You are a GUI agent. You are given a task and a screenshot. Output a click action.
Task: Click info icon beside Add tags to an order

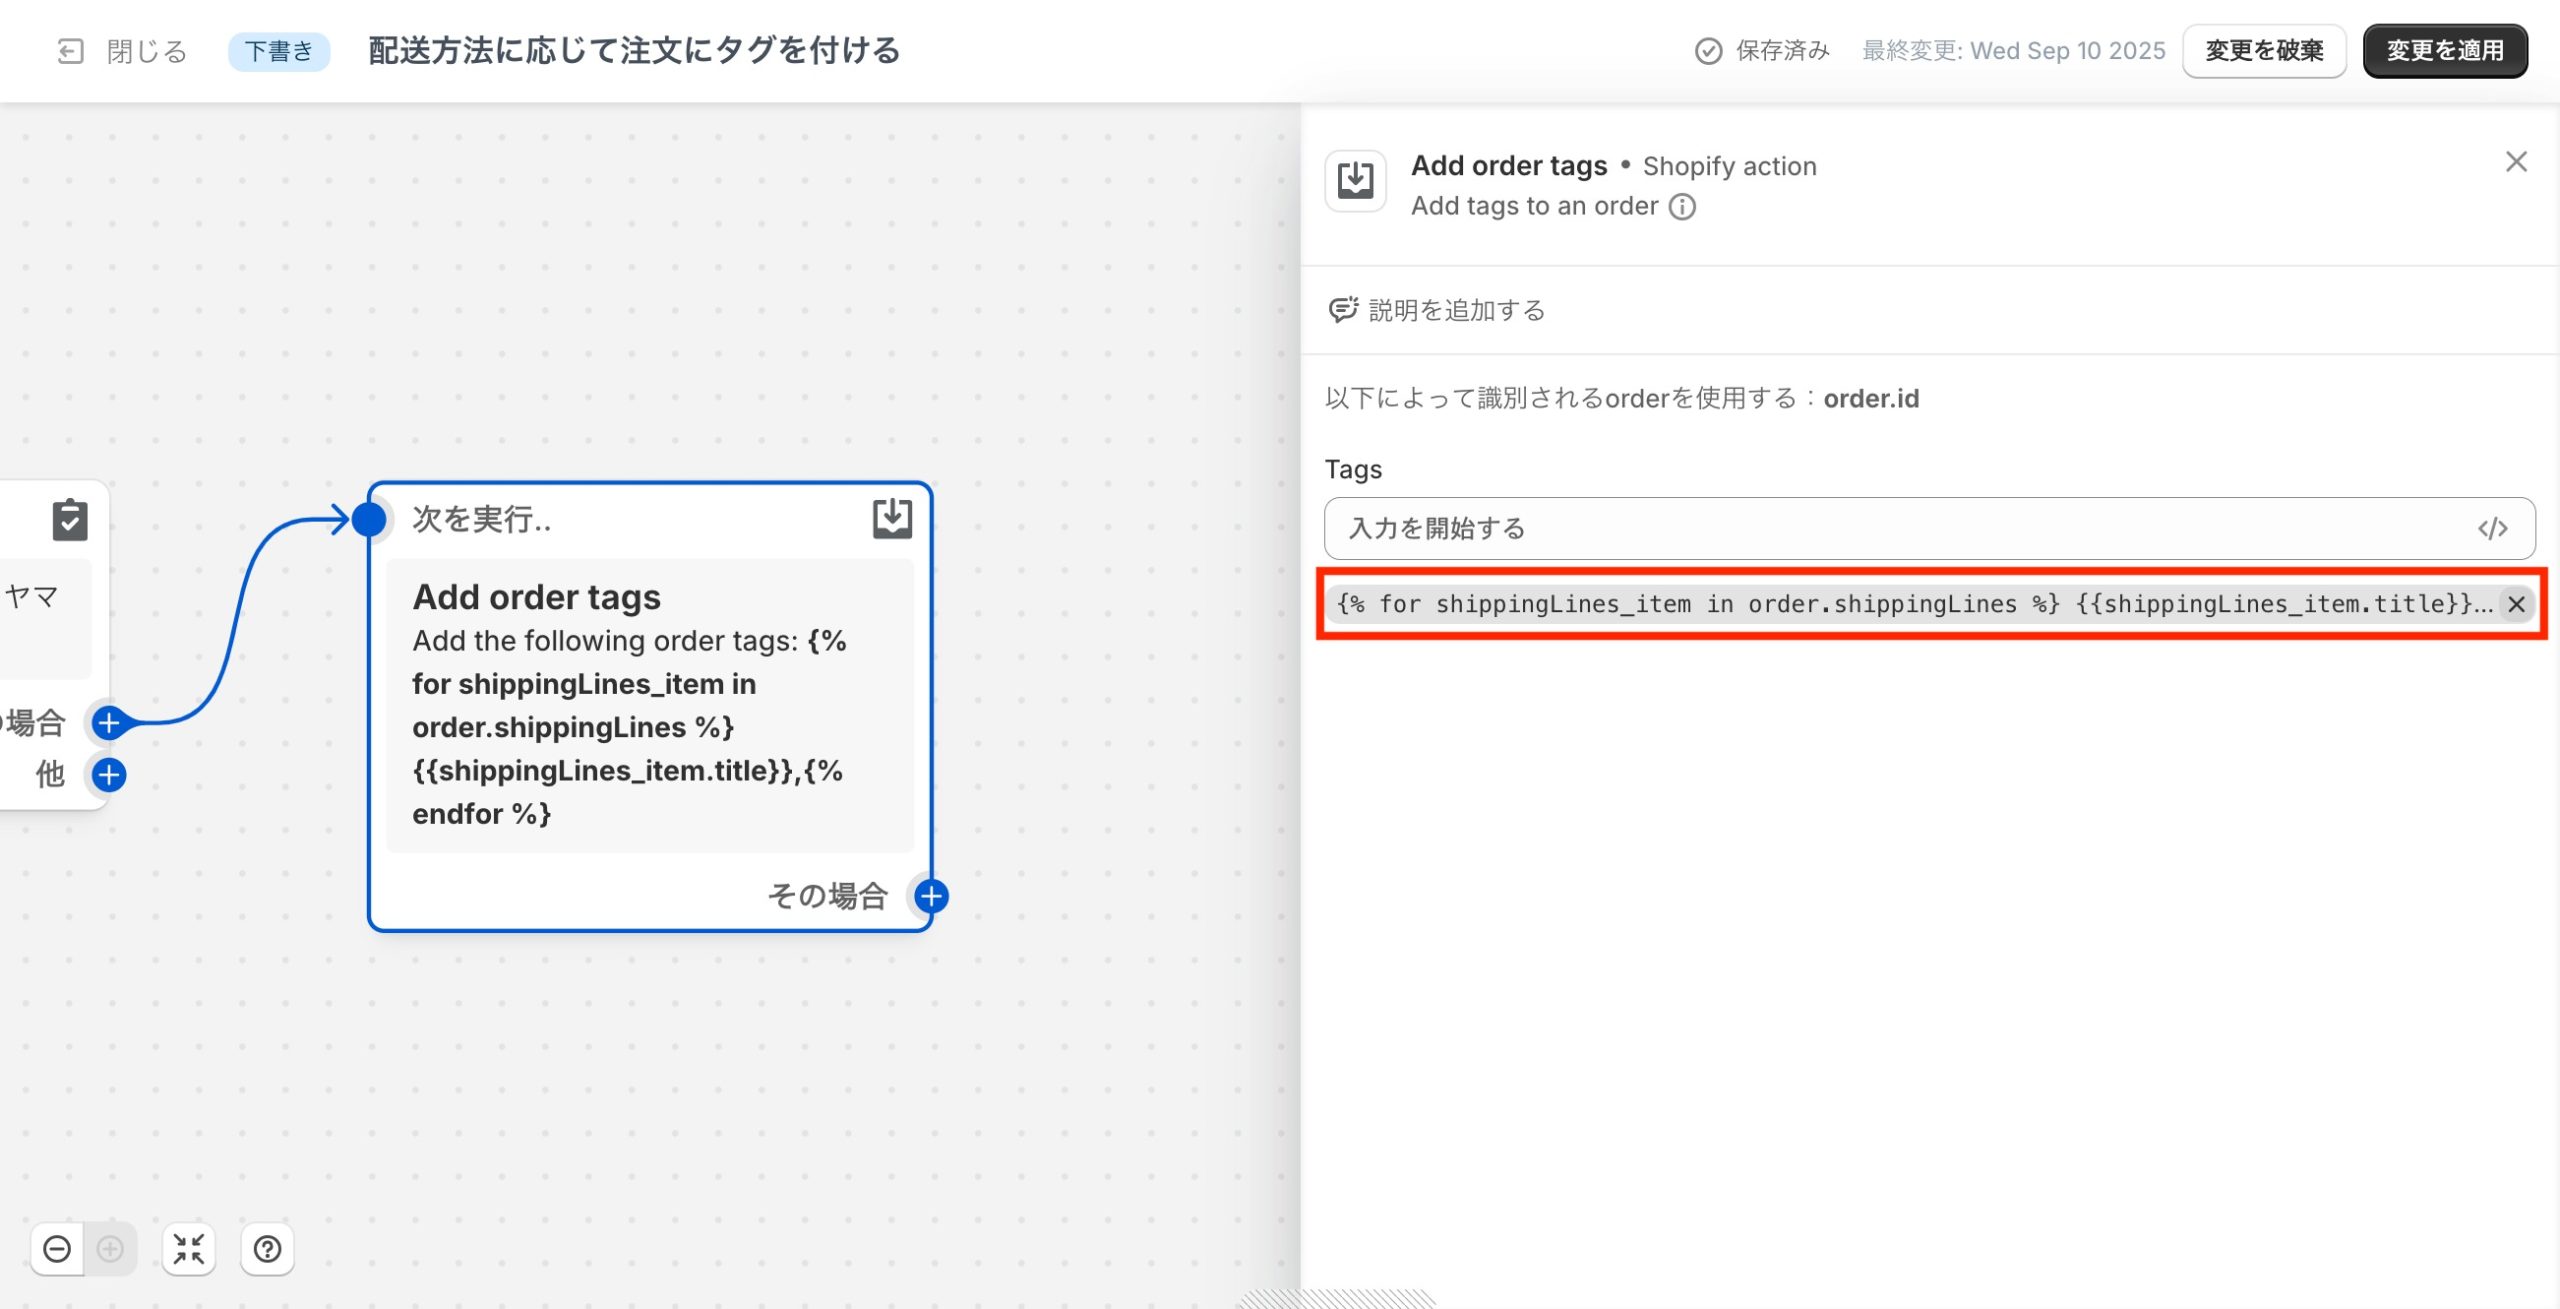(x=1683, y=207)
